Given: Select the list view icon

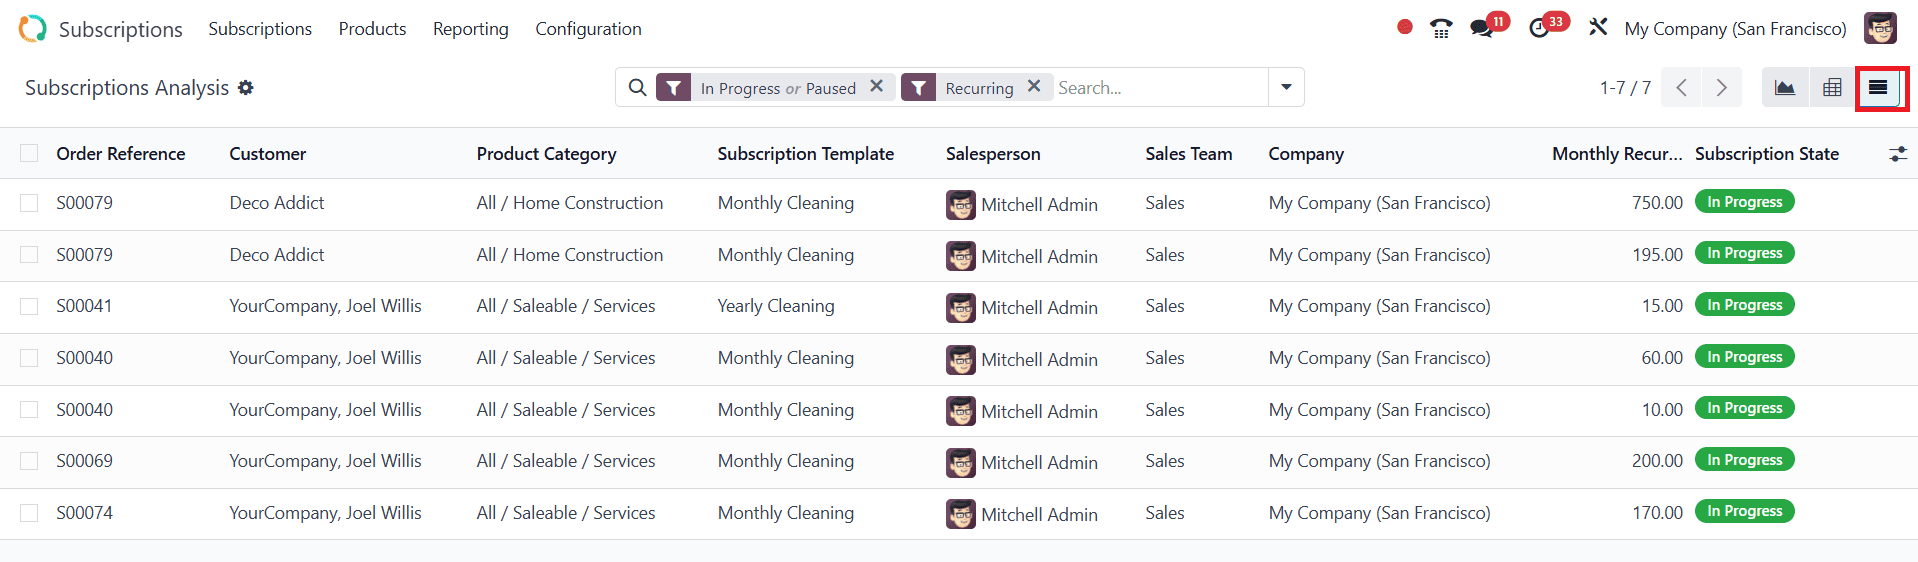Looking at the screenshot, I should point(1878,88).
